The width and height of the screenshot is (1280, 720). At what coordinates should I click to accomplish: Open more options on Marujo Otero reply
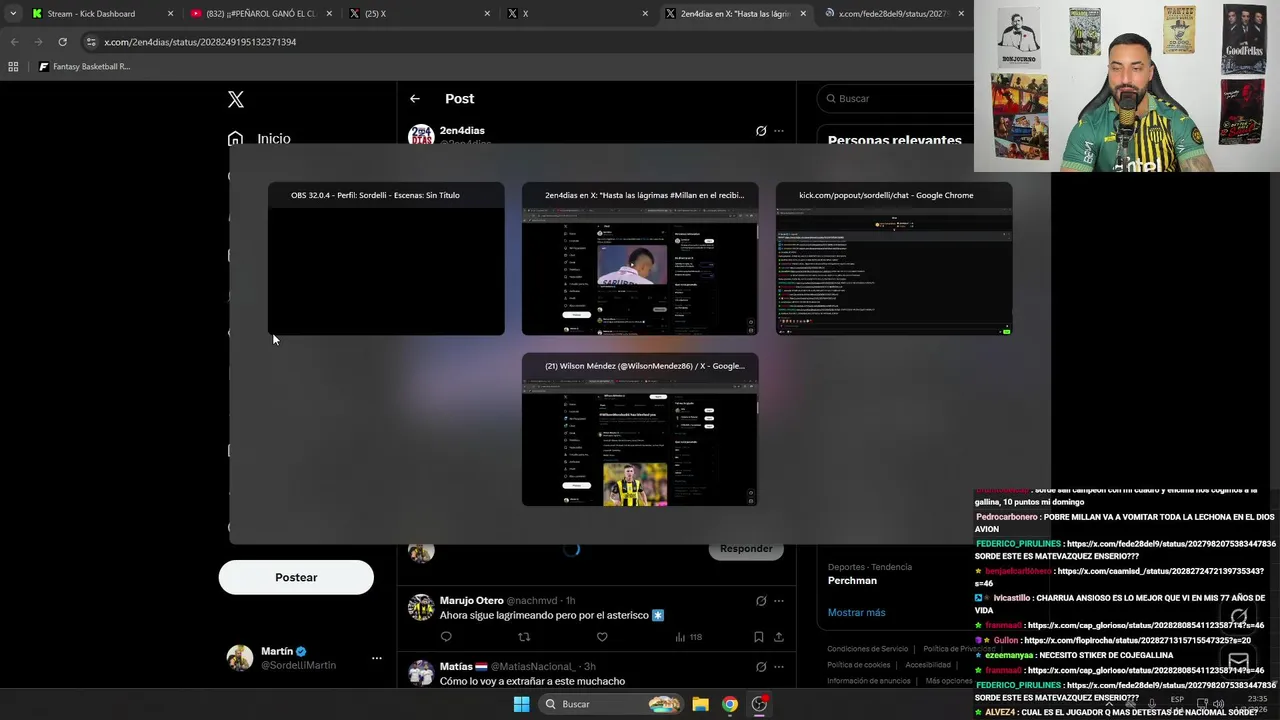tap(779, 601)
